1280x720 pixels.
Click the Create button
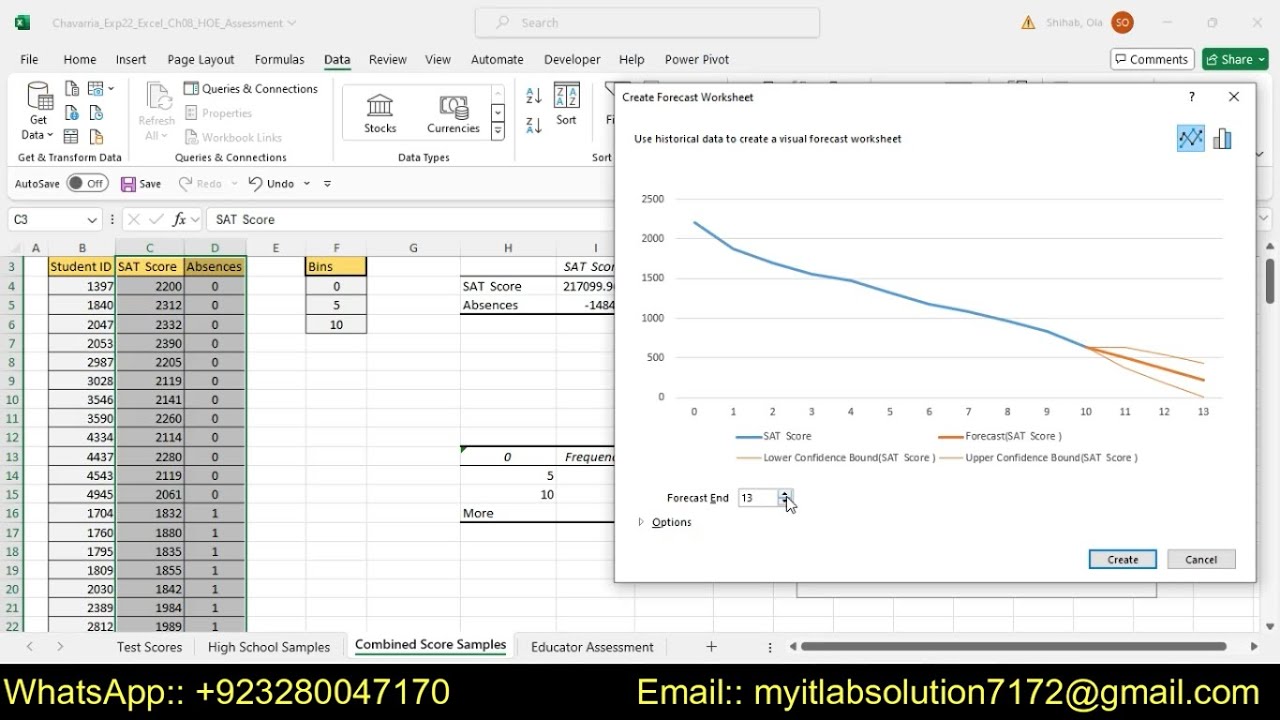coord(1122,559)
